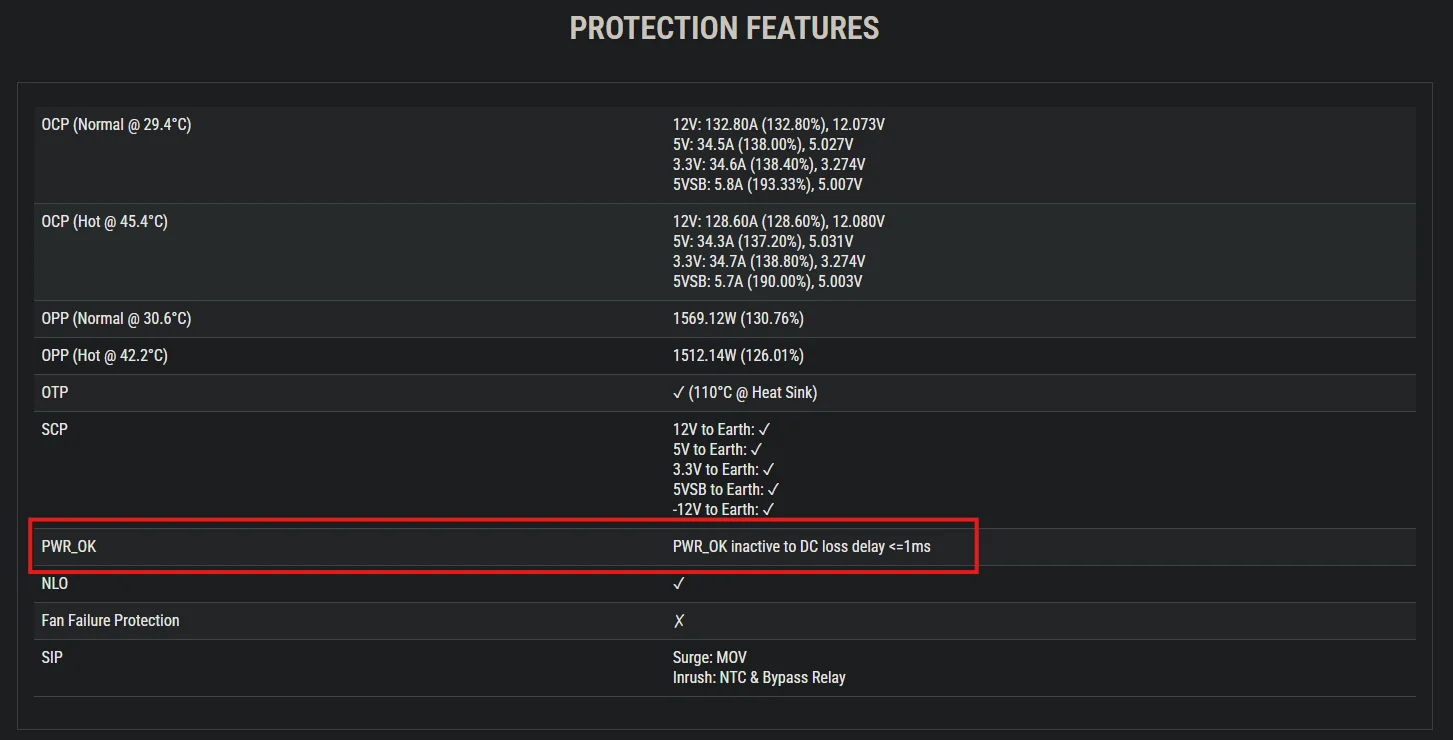Click the 1512.14W (126.01%) value
This screenshot has height=740, width=1453.
[738, 356]
